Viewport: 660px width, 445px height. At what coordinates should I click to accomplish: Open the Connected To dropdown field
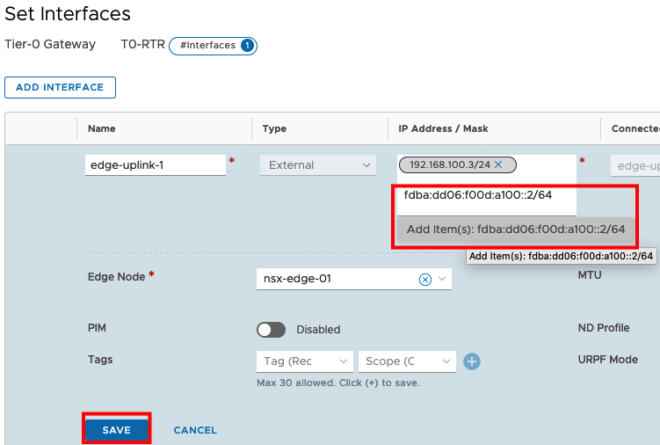(635, 165)
